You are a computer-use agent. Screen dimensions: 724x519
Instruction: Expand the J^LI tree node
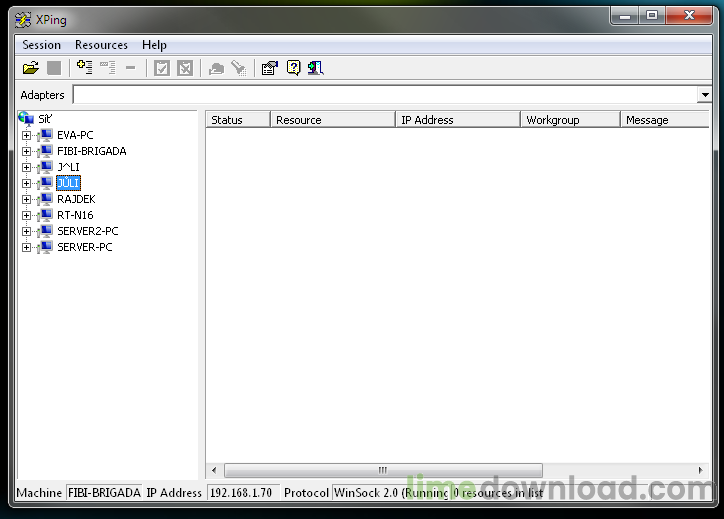coord(26,167)
